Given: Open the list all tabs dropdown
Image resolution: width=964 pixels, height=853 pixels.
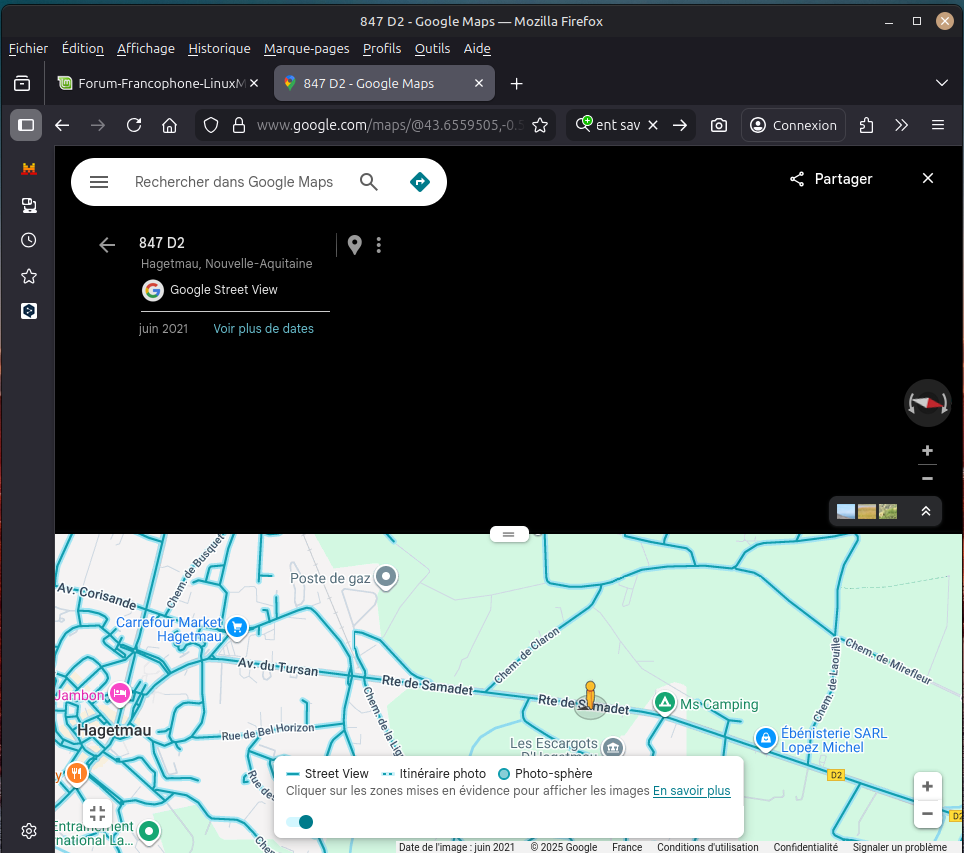Looking at the screenshot, I should tap(940, 83).
